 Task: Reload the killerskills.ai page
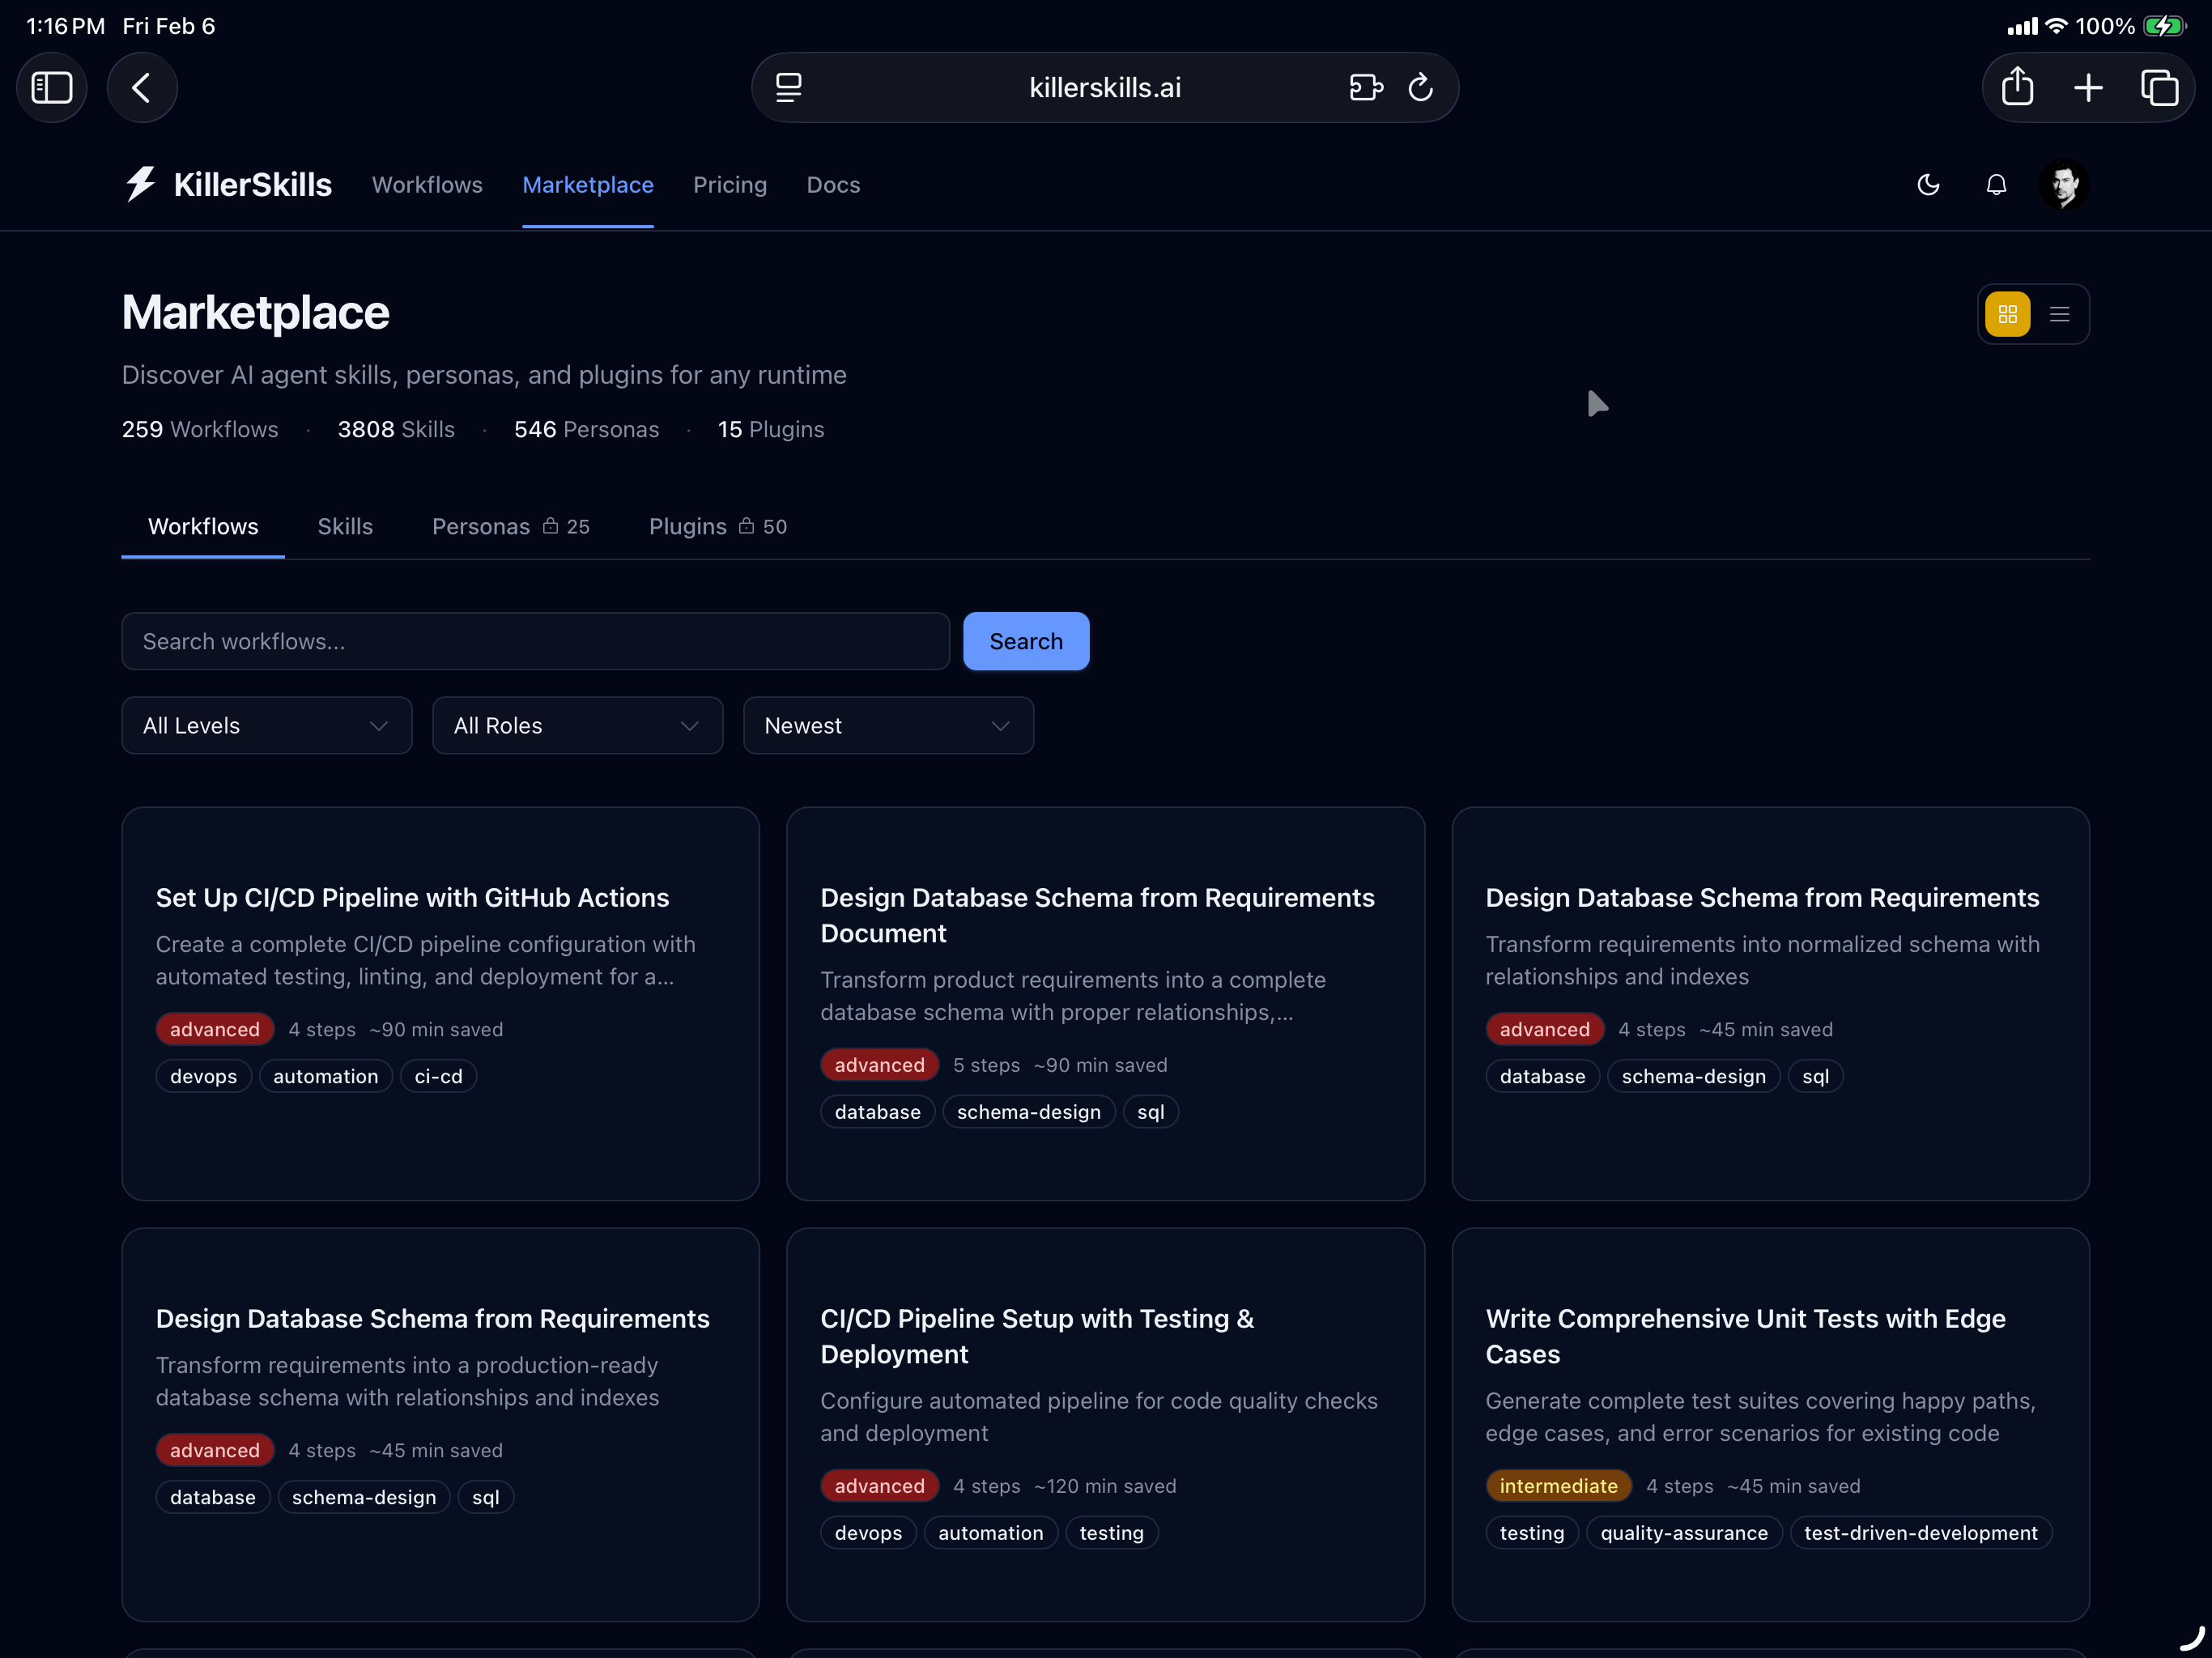click(1422, 87)
